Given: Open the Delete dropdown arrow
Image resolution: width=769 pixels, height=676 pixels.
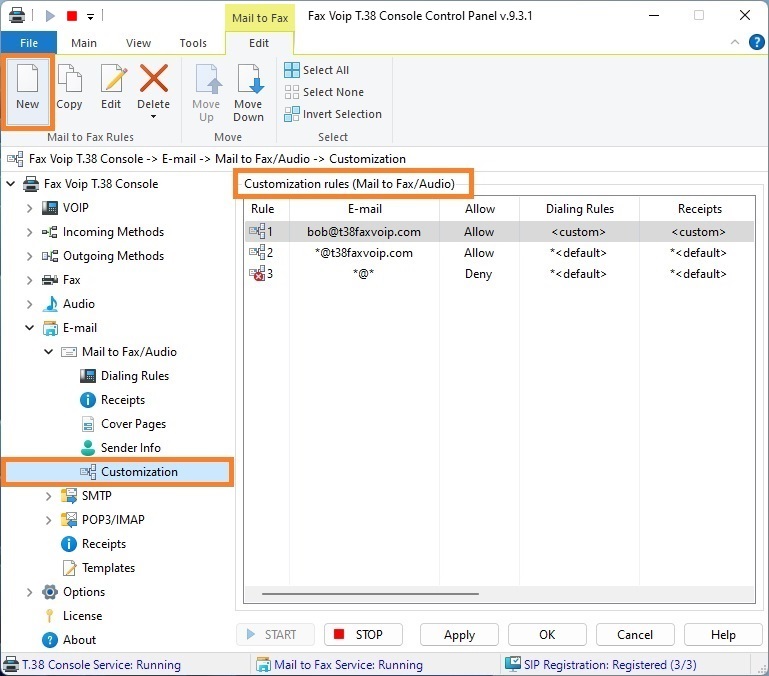Looking at the screenshot, I should 154,117.
